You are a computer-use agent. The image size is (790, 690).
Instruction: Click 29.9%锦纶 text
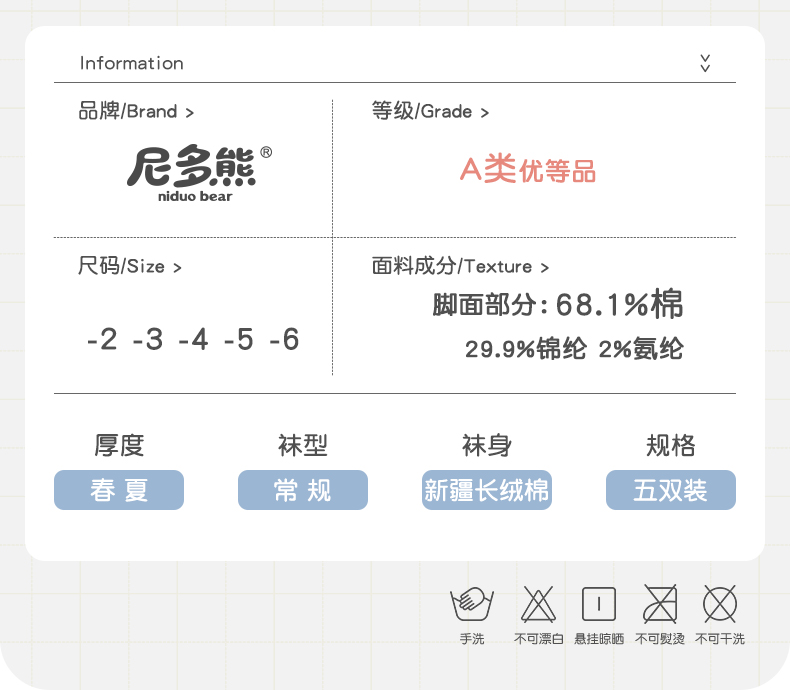click(x=525, y=349)
